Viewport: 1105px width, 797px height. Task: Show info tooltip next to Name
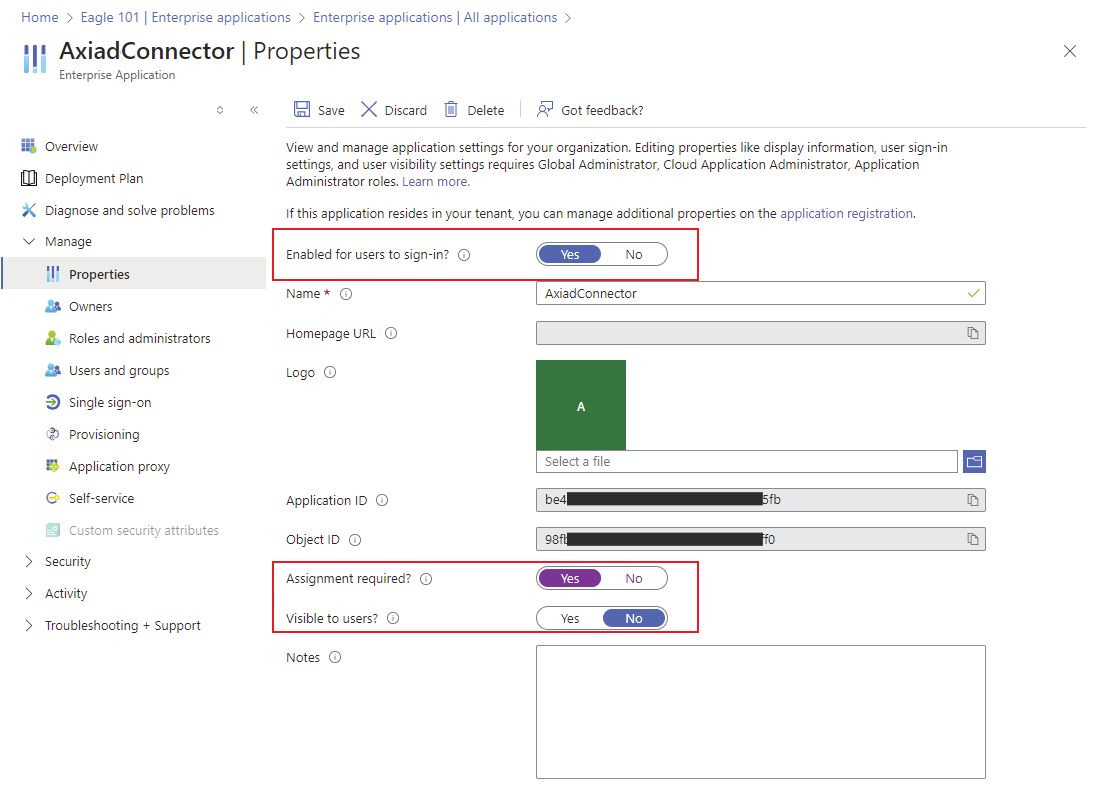pyautogui.click(x=346, y=294)
